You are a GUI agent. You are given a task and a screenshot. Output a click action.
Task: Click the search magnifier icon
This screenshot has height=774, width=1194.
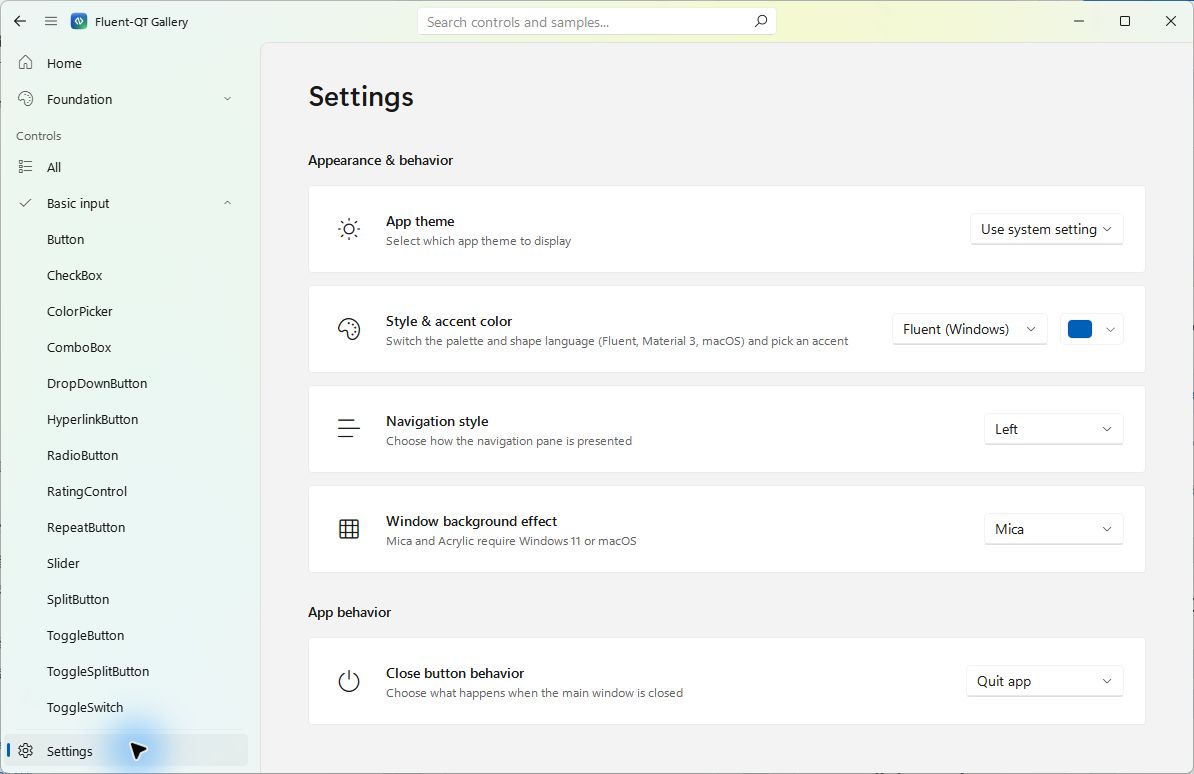760,21
